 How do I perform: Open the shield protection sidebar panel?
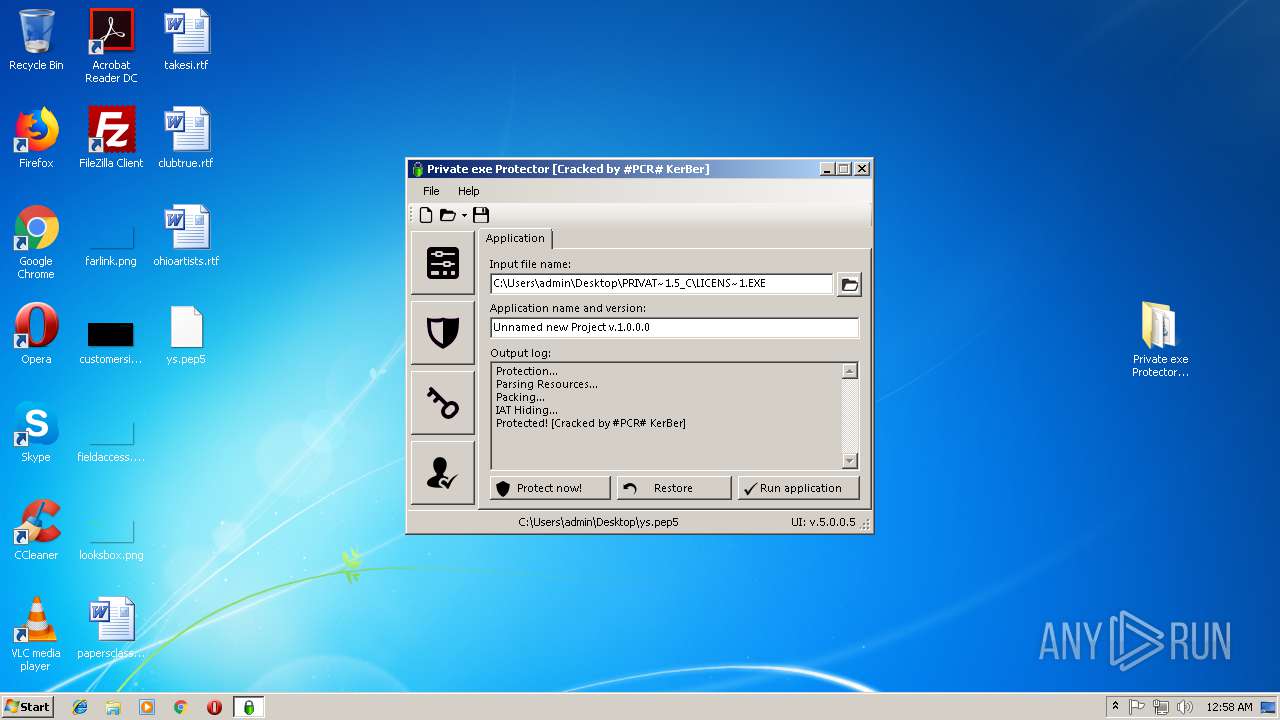coord(443,333)
